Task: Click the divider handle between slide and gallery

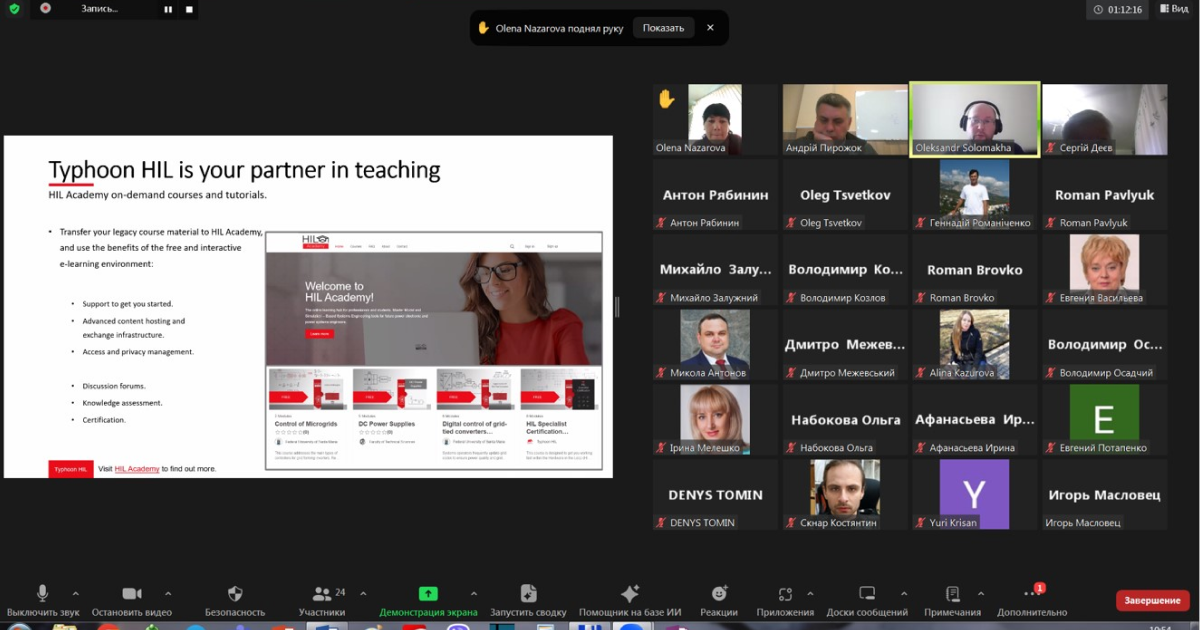Action: (617, 308)
